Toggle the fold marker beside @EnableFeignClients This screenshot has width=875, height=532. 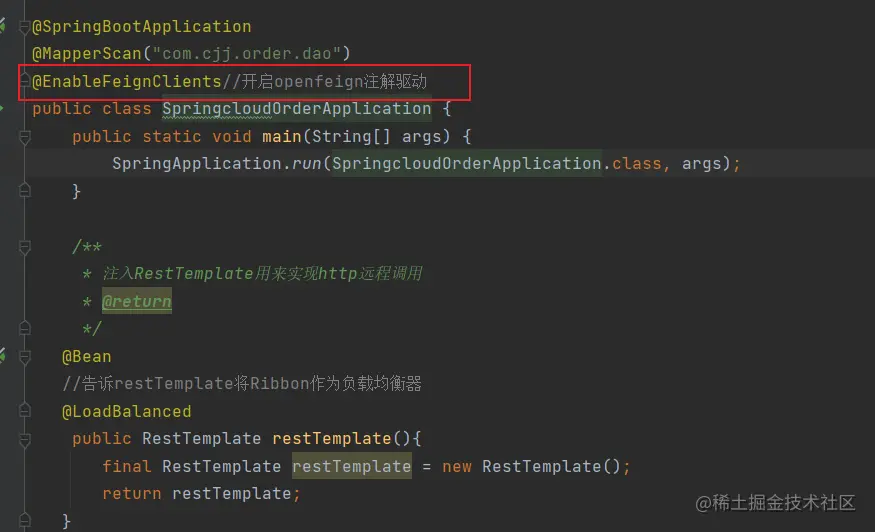pyautogui.click(x=24, y=82)
